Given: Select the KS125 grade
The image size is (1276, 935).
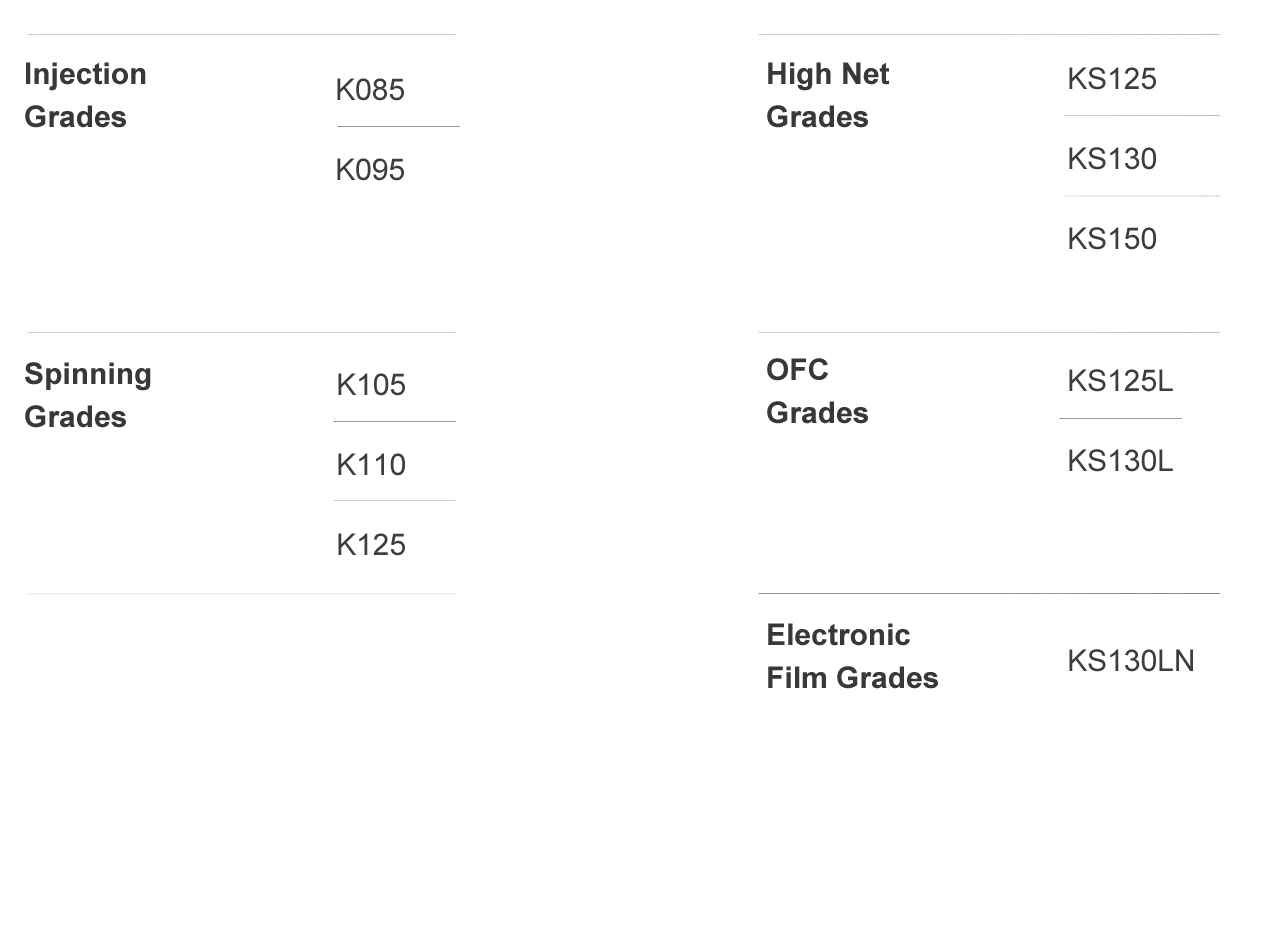Looking at the screenshot, I should tap(1111, 79).
